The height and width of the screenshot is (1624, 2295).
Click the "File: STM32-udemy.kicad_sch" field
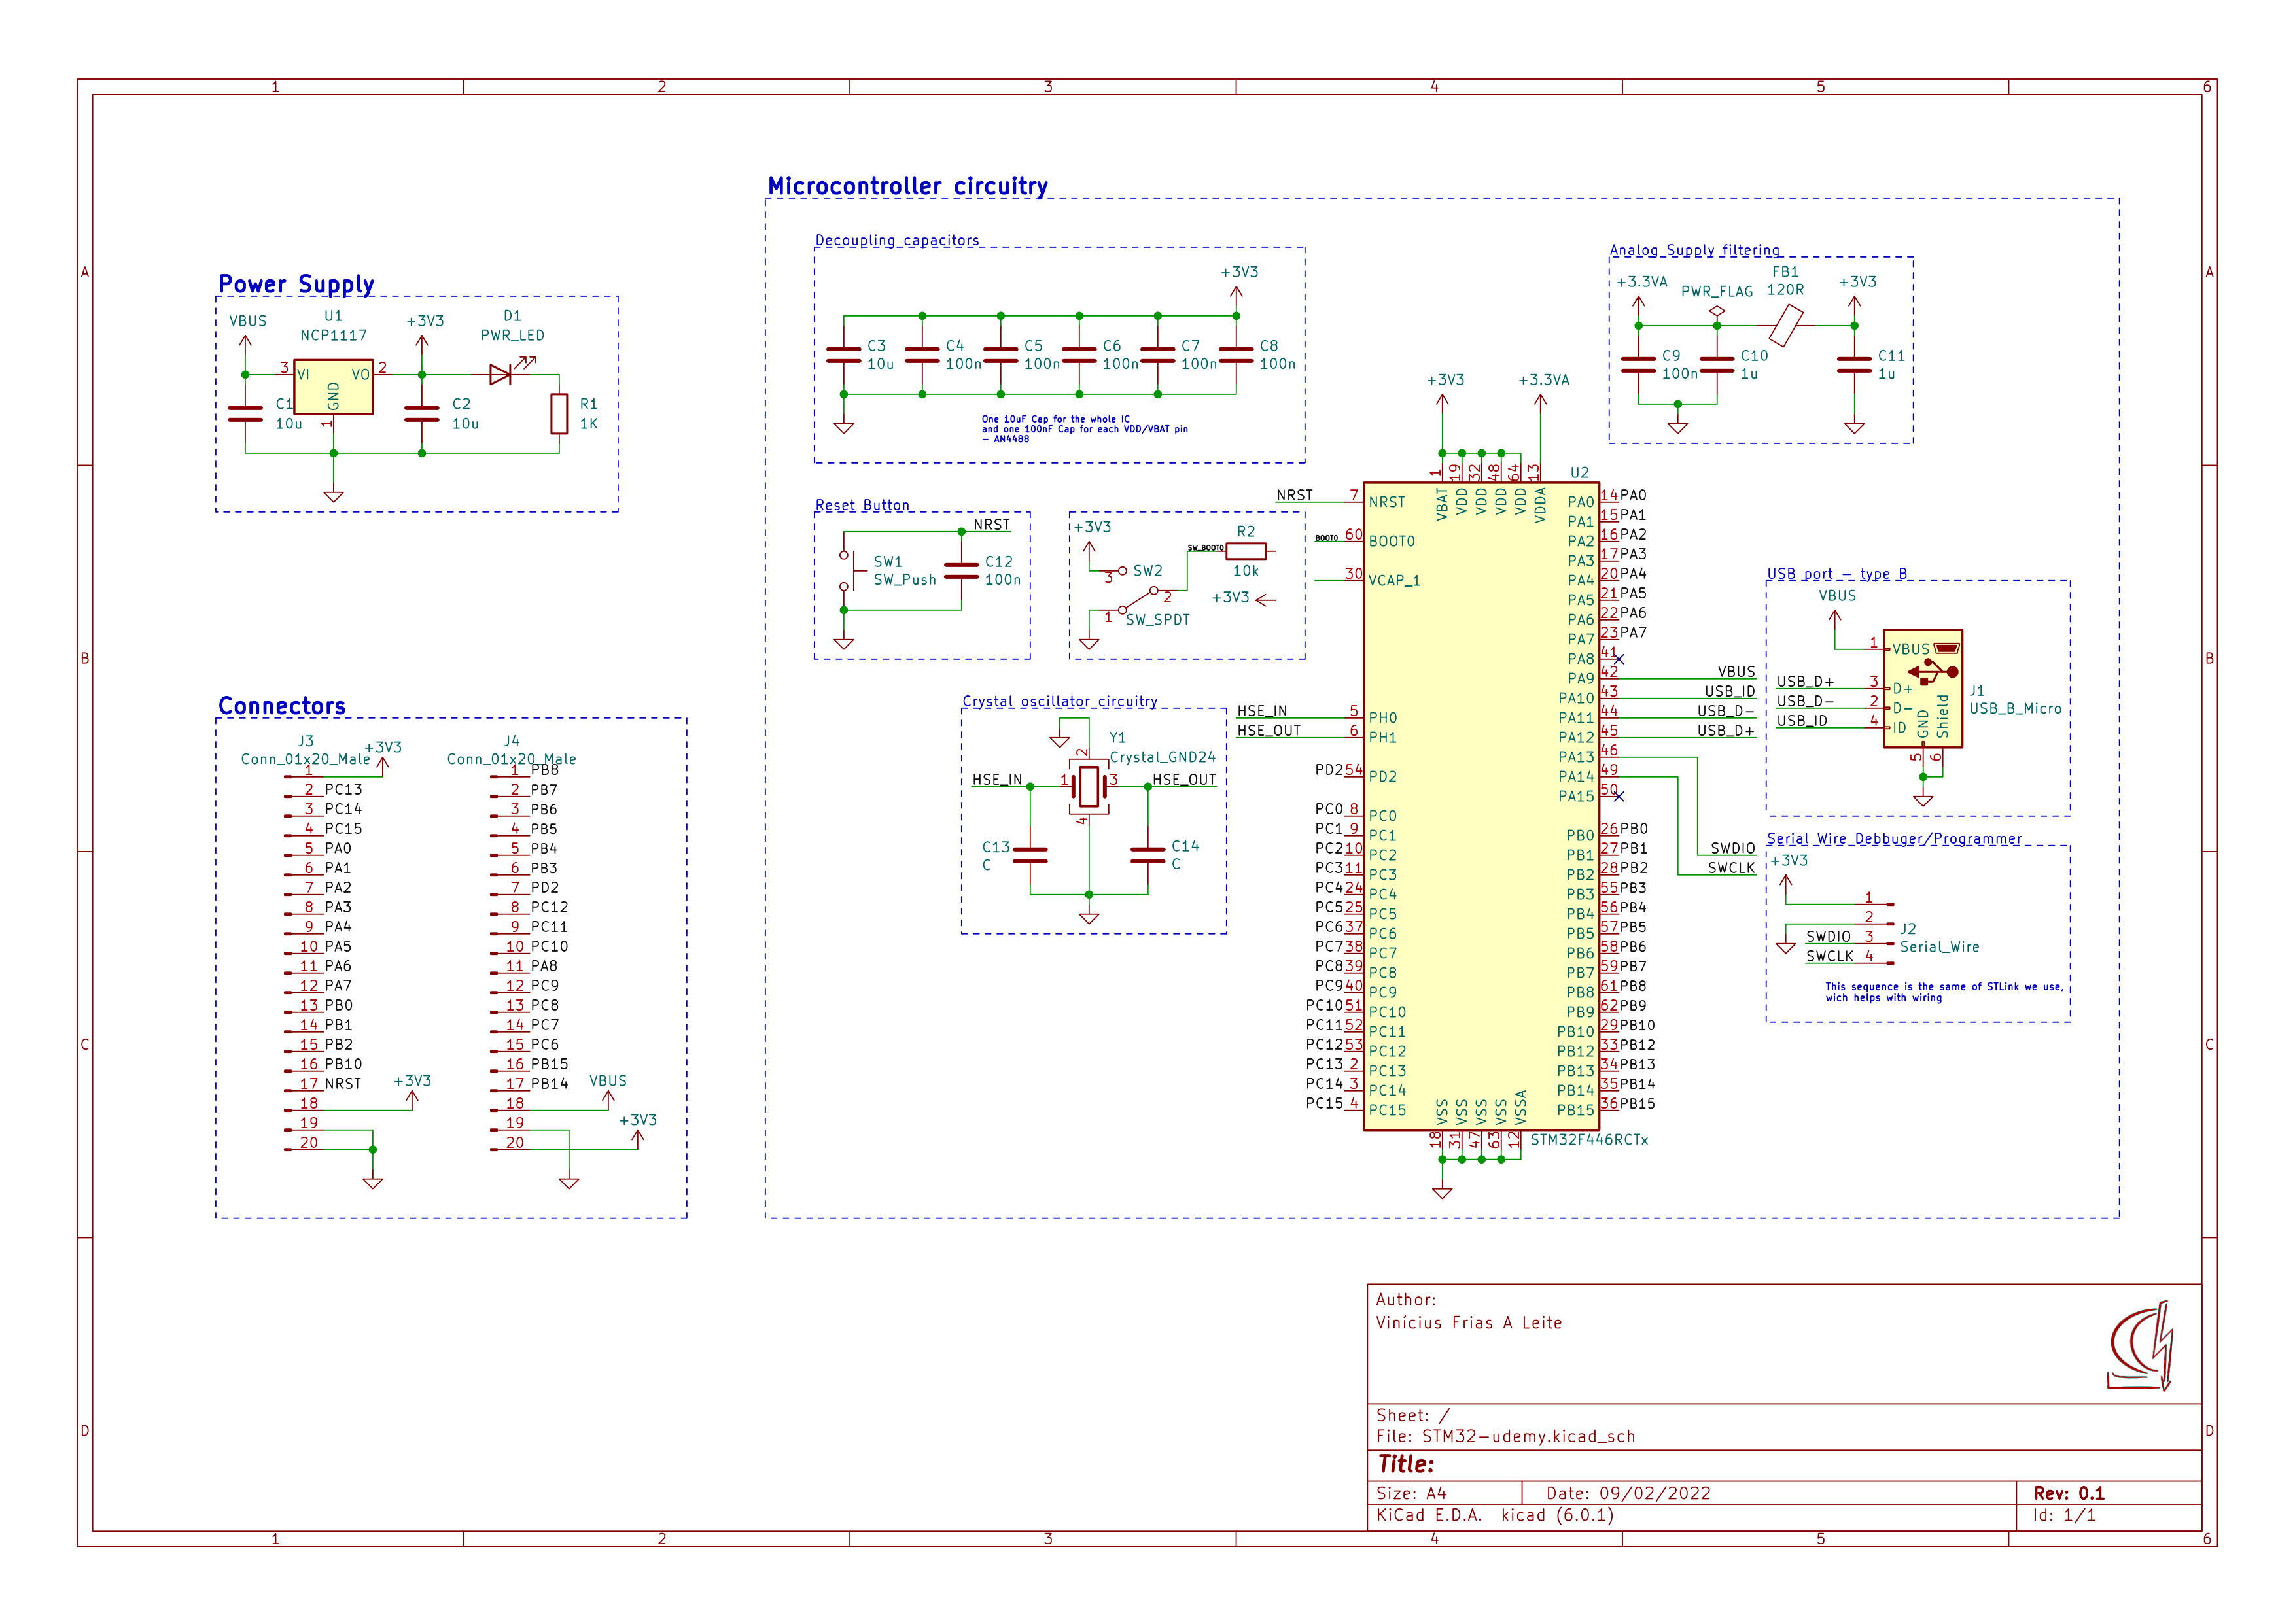coord(1505,1436)
